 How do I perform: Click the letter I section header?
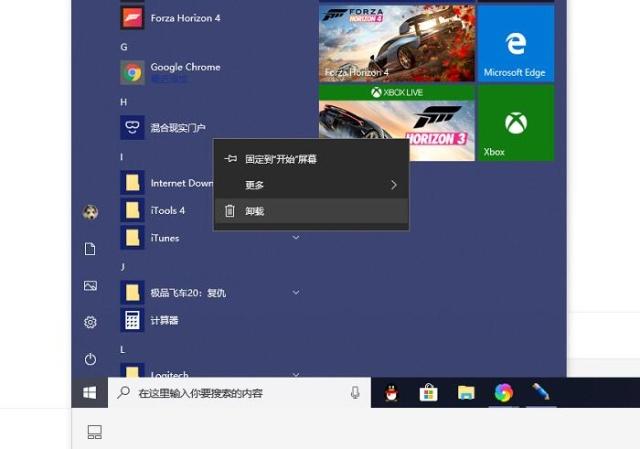click(122, 157)
